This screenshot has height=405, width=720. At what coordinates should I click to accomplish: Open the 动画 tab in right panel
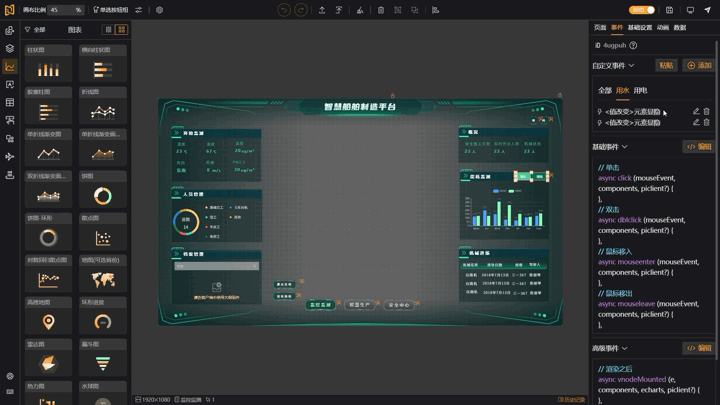(x=663, y=28)
